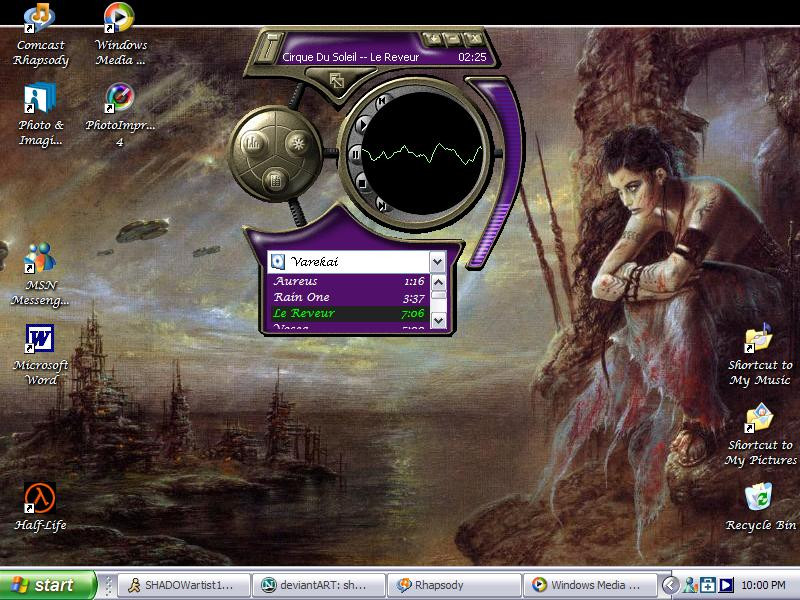Select the Microsoft Word desktop icon
This screenshot has width=800, height=600.
pos(40,355)
